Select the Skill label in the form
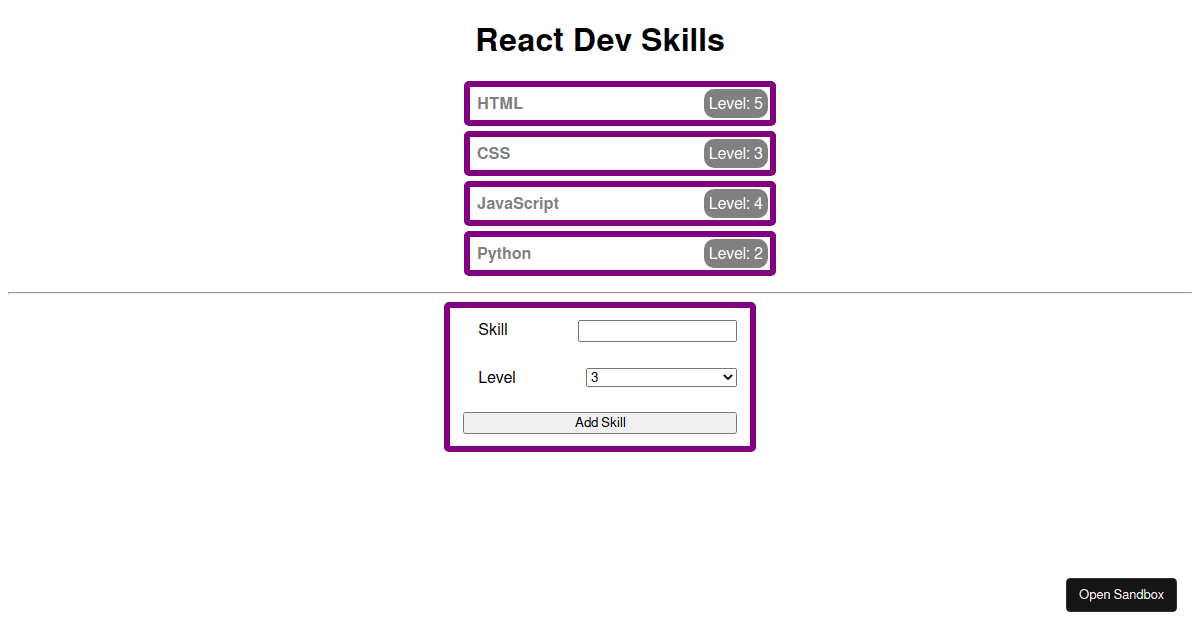Image resolution: width=1200 pixels, height=630 pixels. (493, 329)
